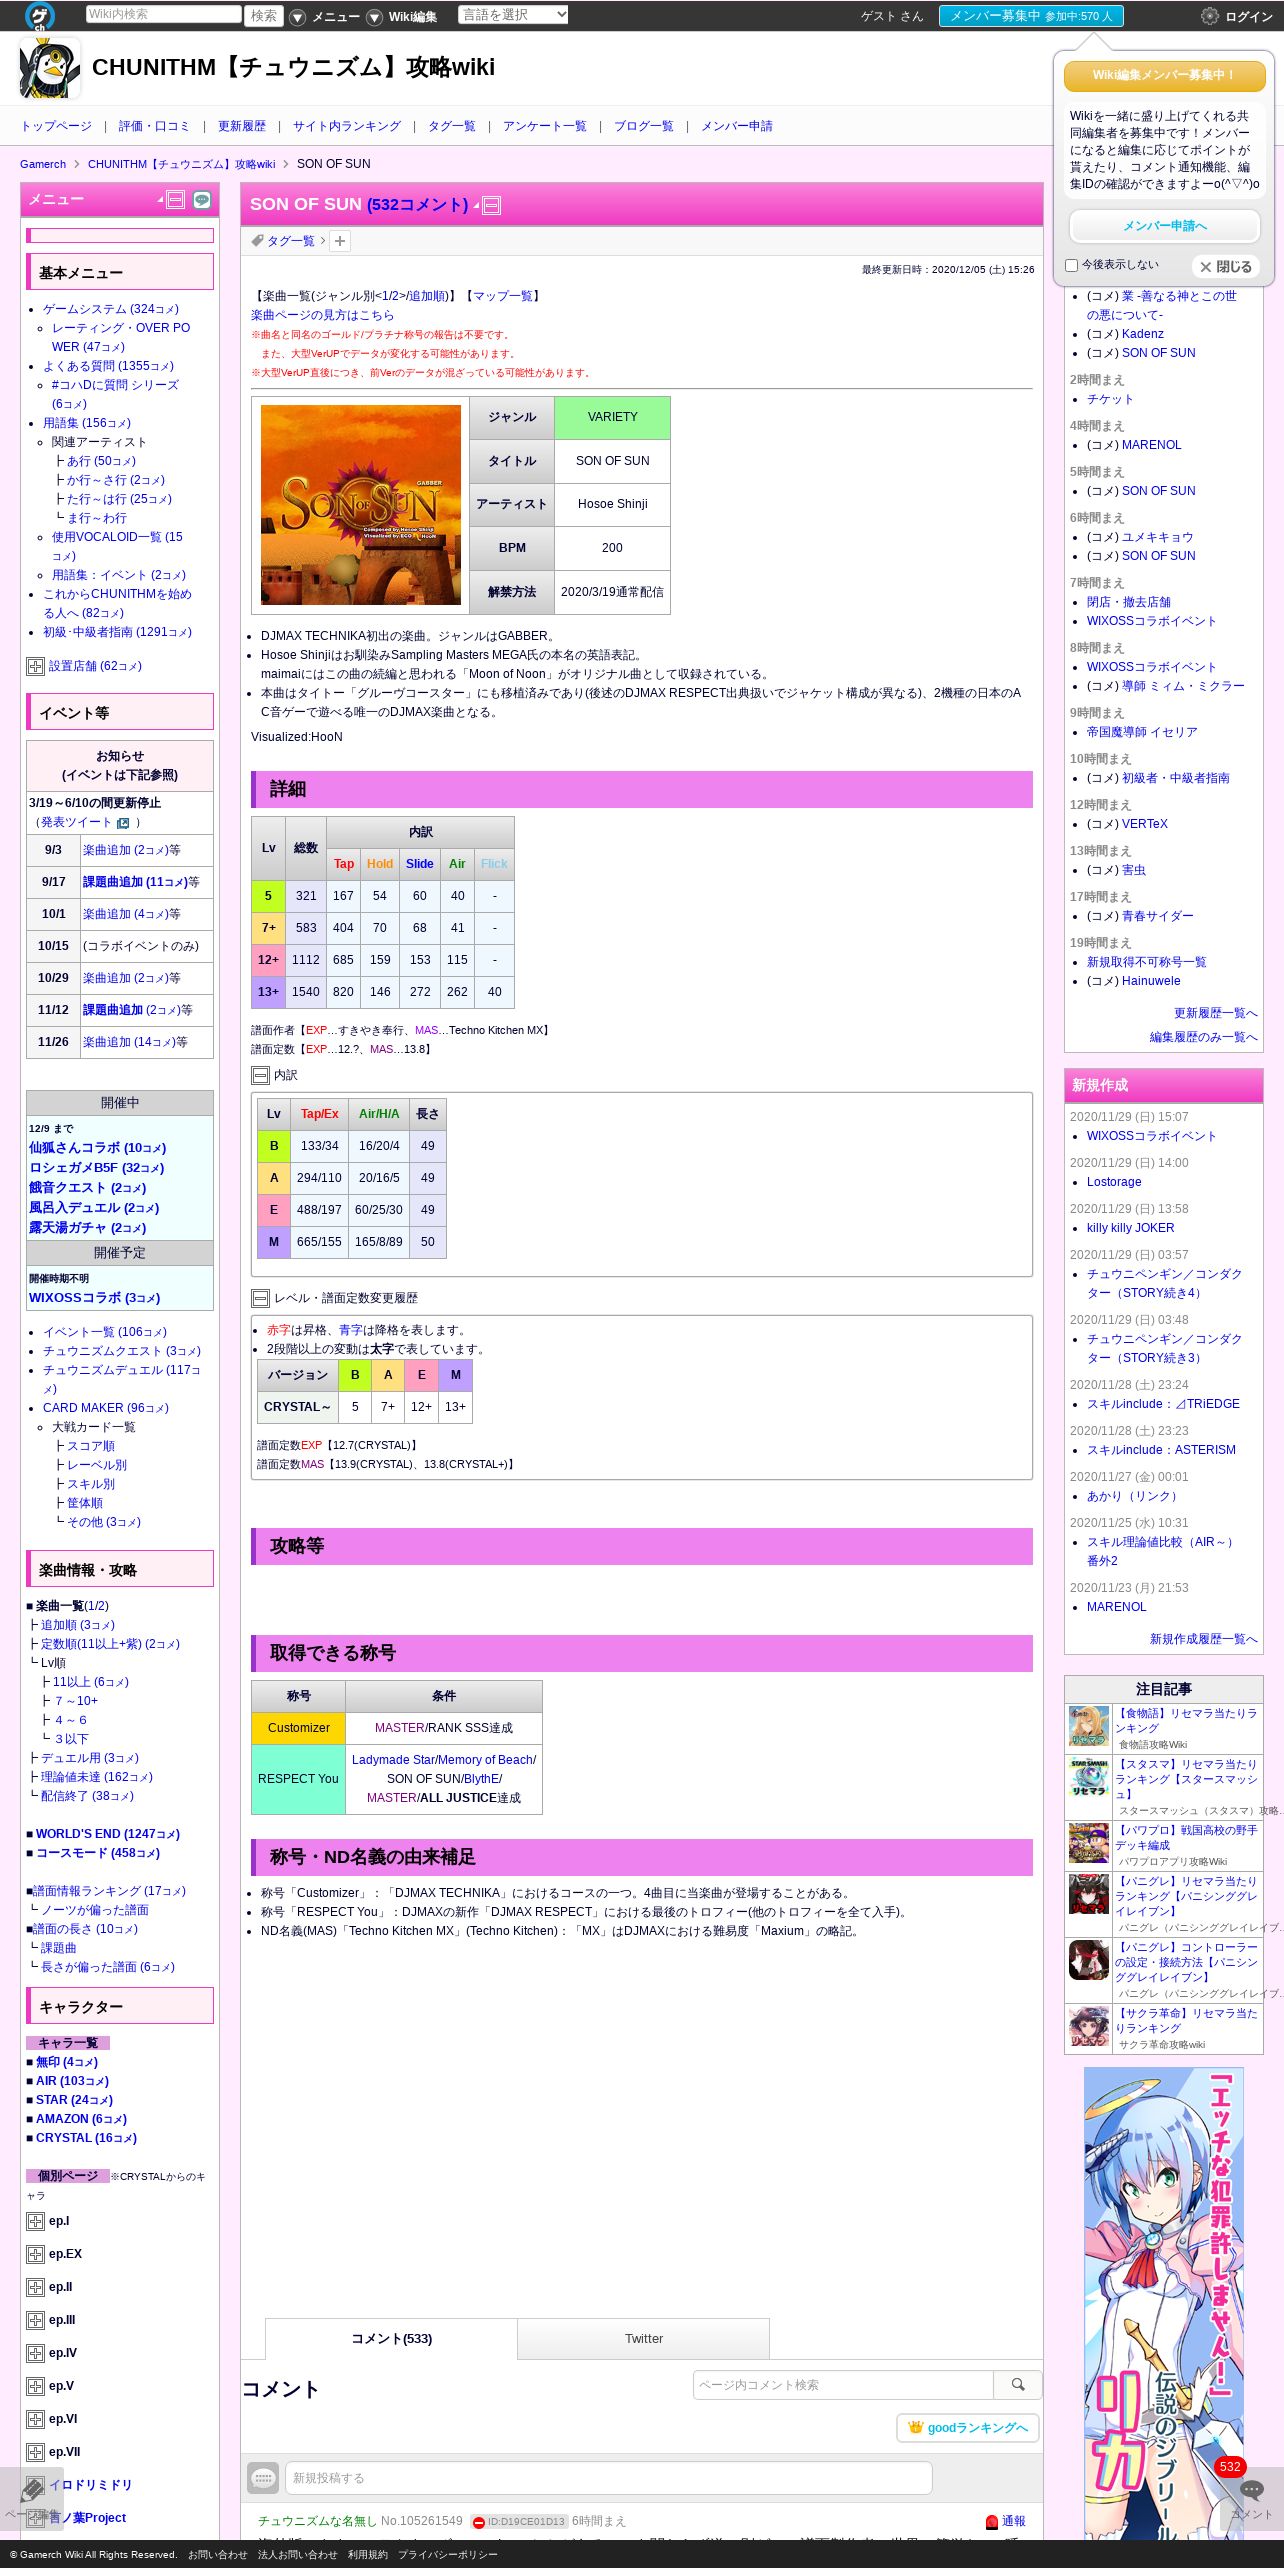Follow the 楽曲ページの見方はこちら link
Screen dimensions: 1284x2568
click(x=322, y=315)
